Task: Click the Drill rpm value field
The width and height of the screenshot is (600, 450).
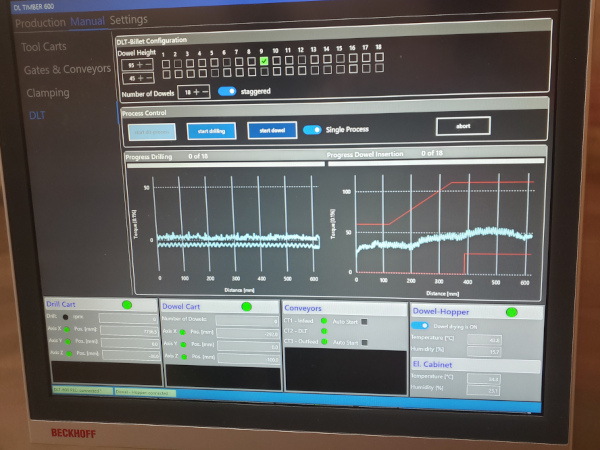Action: pyautogui.click(x=129, y=318)
